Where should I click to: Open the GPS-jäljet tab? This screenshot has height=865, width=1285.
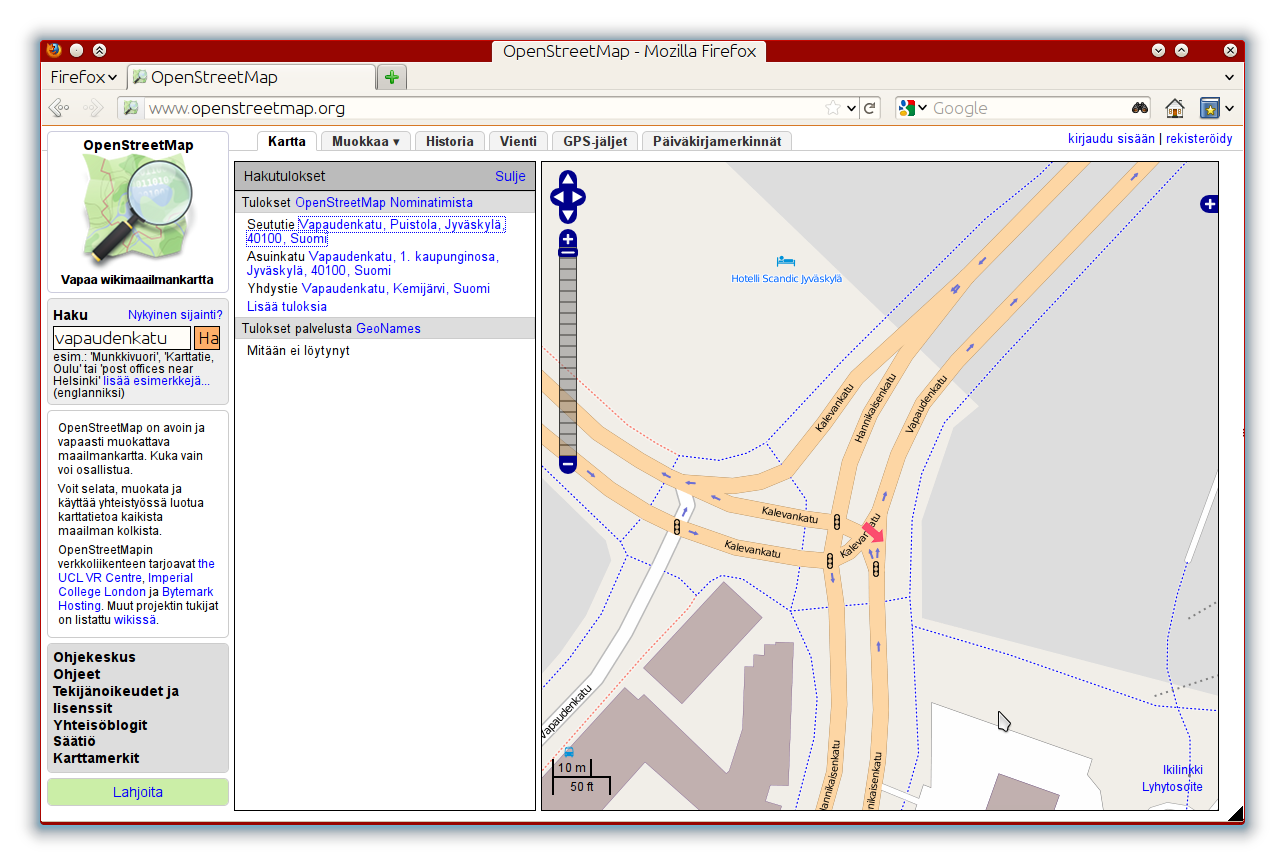pyautogui.click(x=595, y=141)
